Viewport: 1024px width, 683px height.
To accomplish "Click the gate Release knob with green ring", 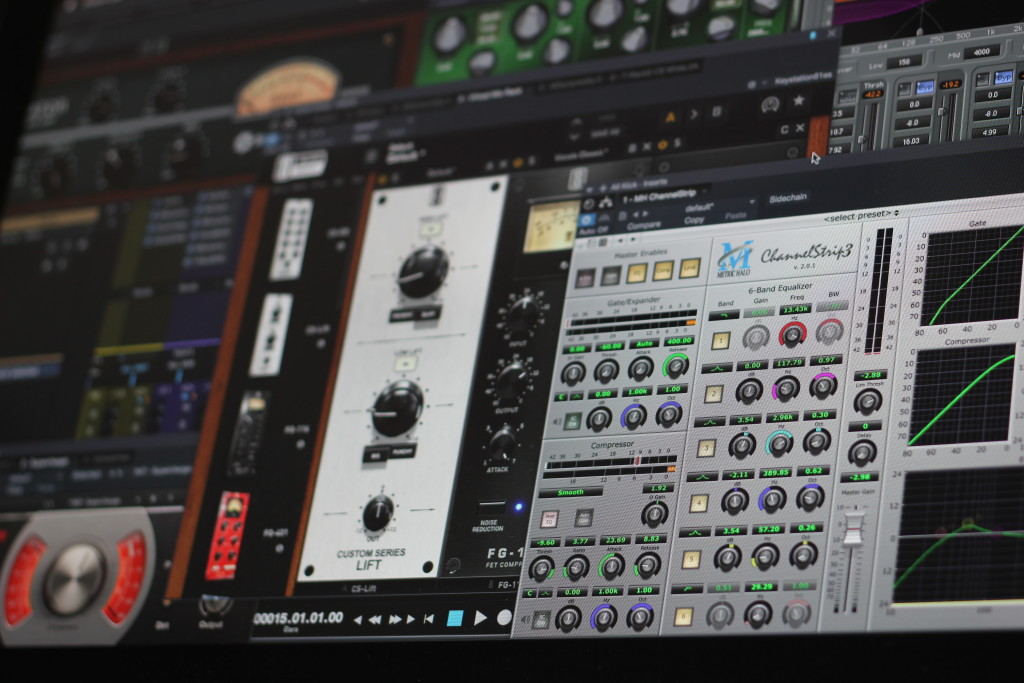I will pyautogui.click(x=676, y=366).
